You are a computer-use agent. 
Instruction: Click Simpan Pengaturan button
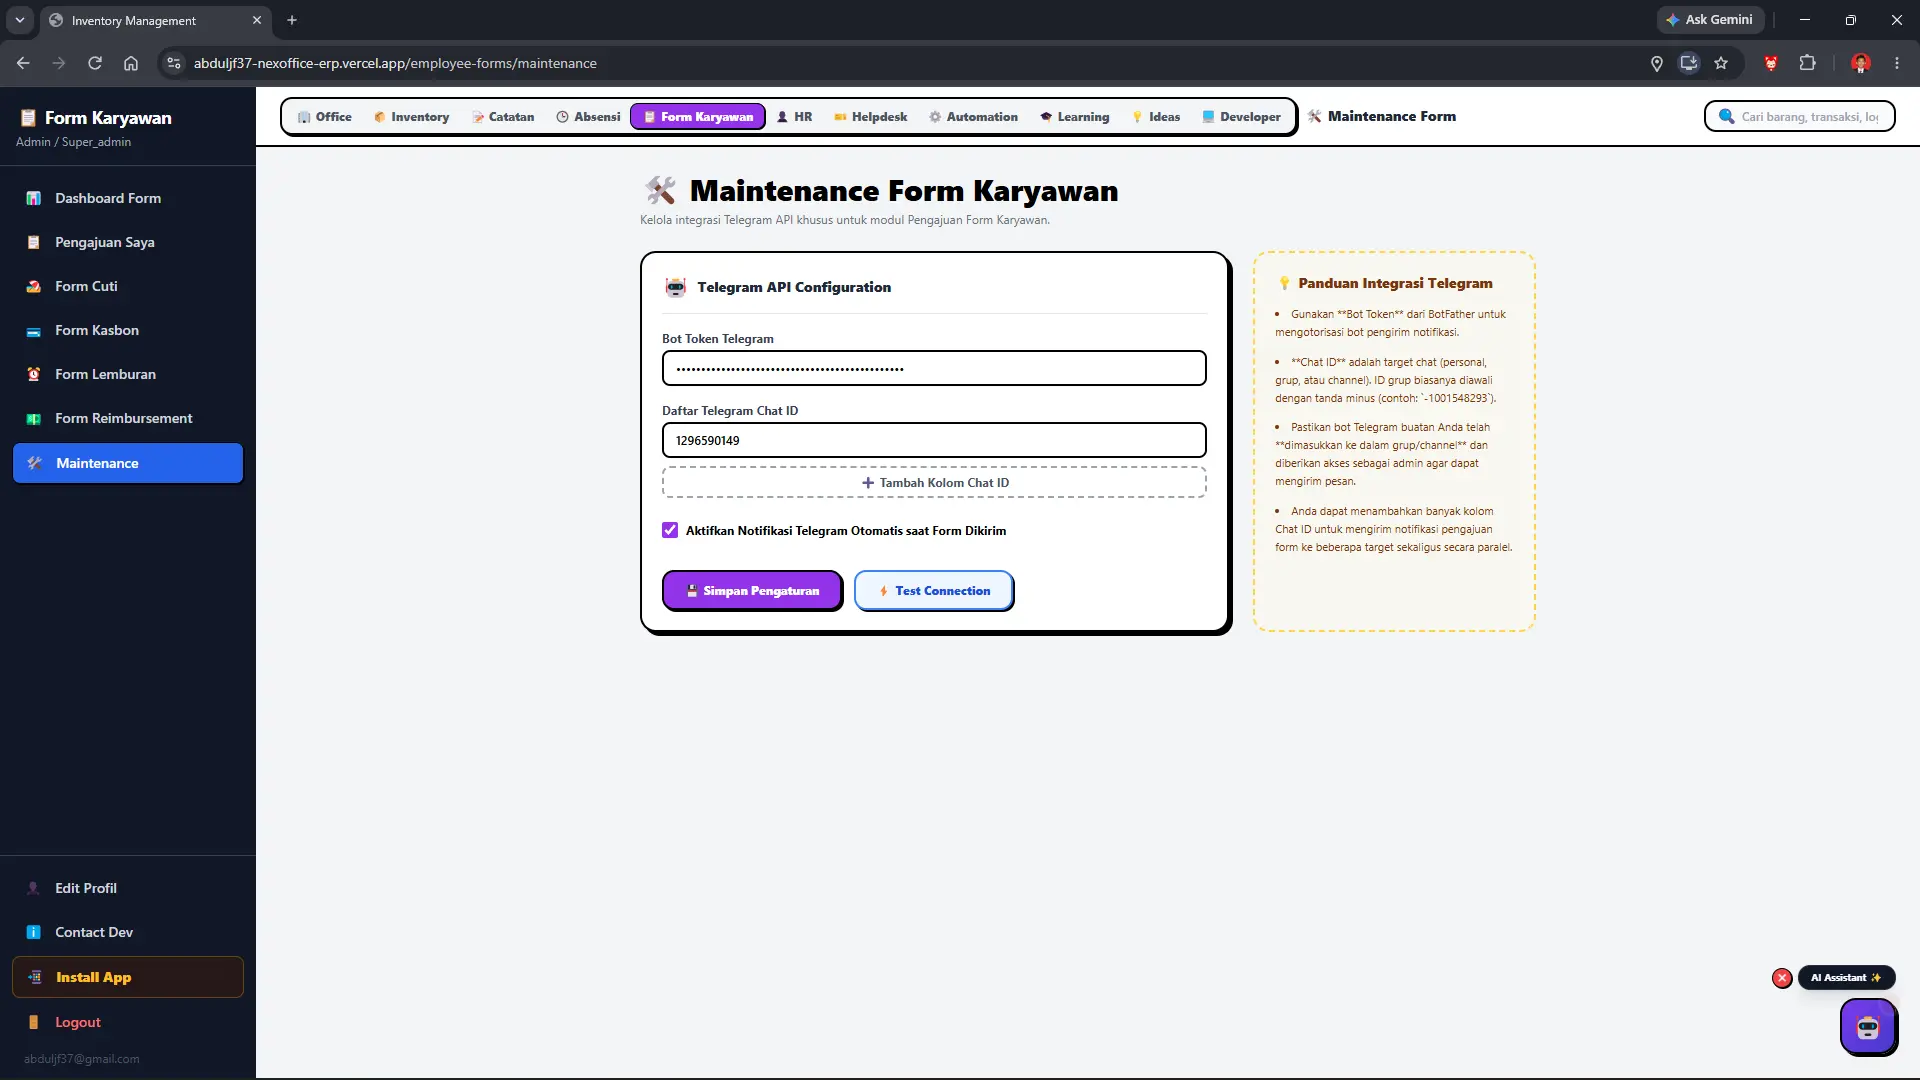752,591
